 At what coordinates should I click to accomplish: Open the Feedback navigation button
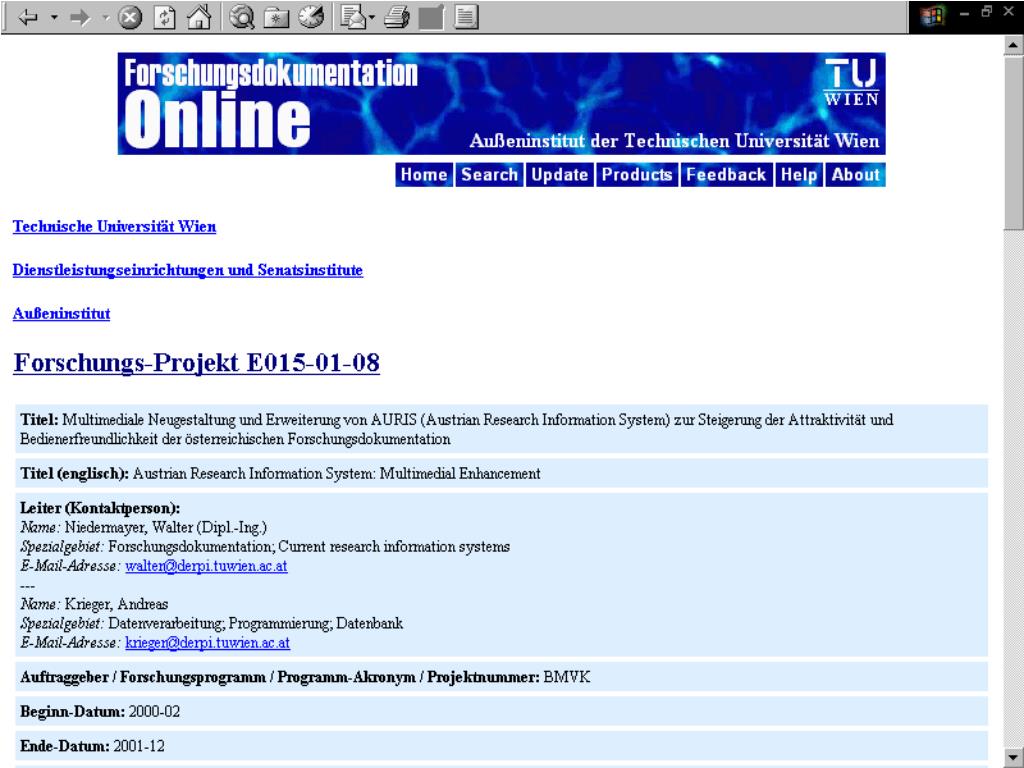coord(726,175)
